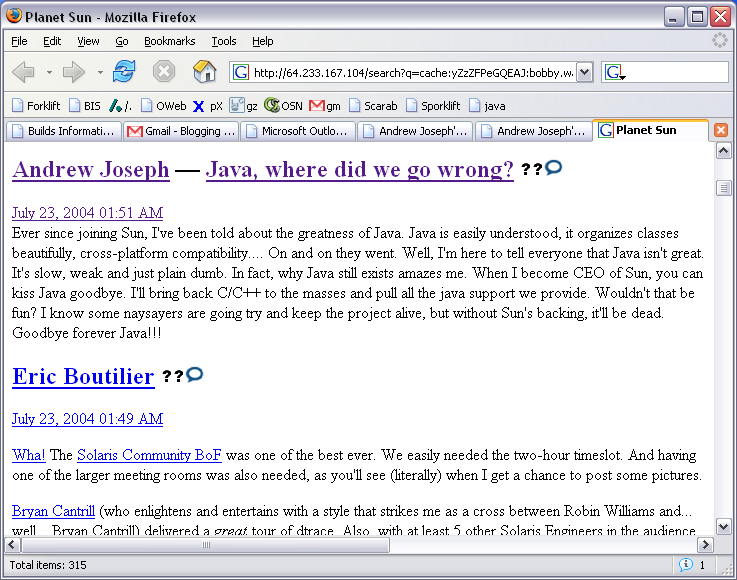Click the Google search engine icon

click(615, 72)
